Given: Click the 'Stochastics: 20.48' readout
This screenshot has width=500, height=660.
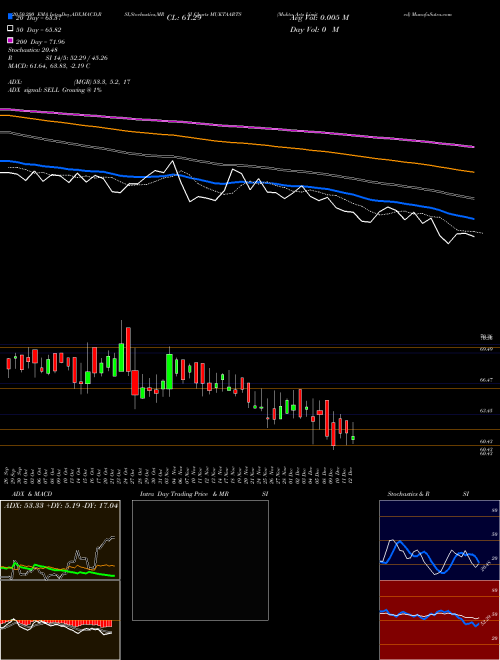Looking at the screenshot, I should [33, 50].
